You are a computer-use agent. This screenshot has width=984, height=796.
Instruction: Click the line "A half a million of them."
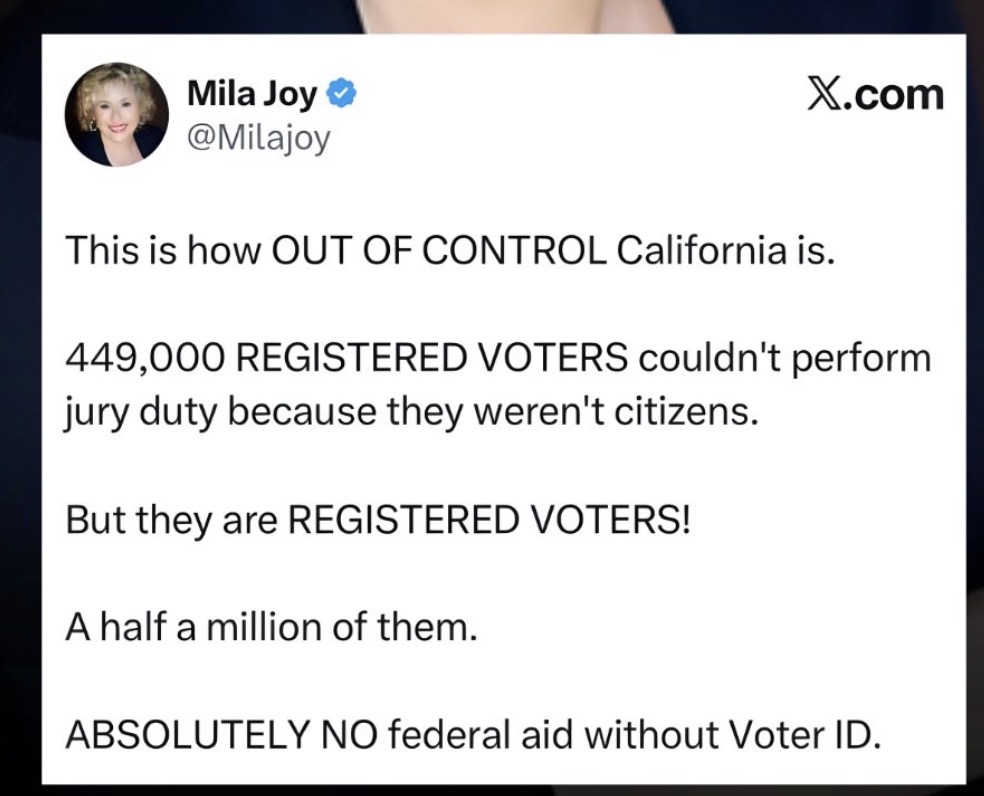click(267, 629)
